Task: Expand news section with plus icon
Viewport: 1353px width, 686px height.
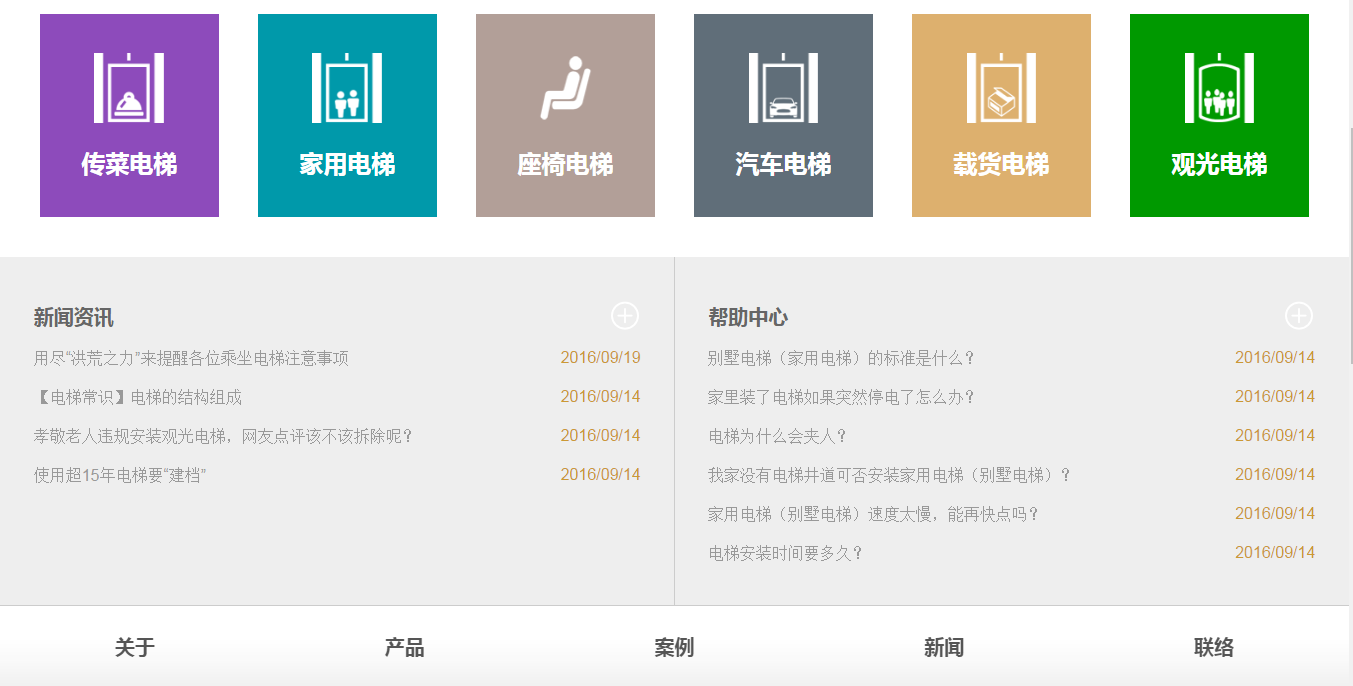Action: (x=625, y=316)
